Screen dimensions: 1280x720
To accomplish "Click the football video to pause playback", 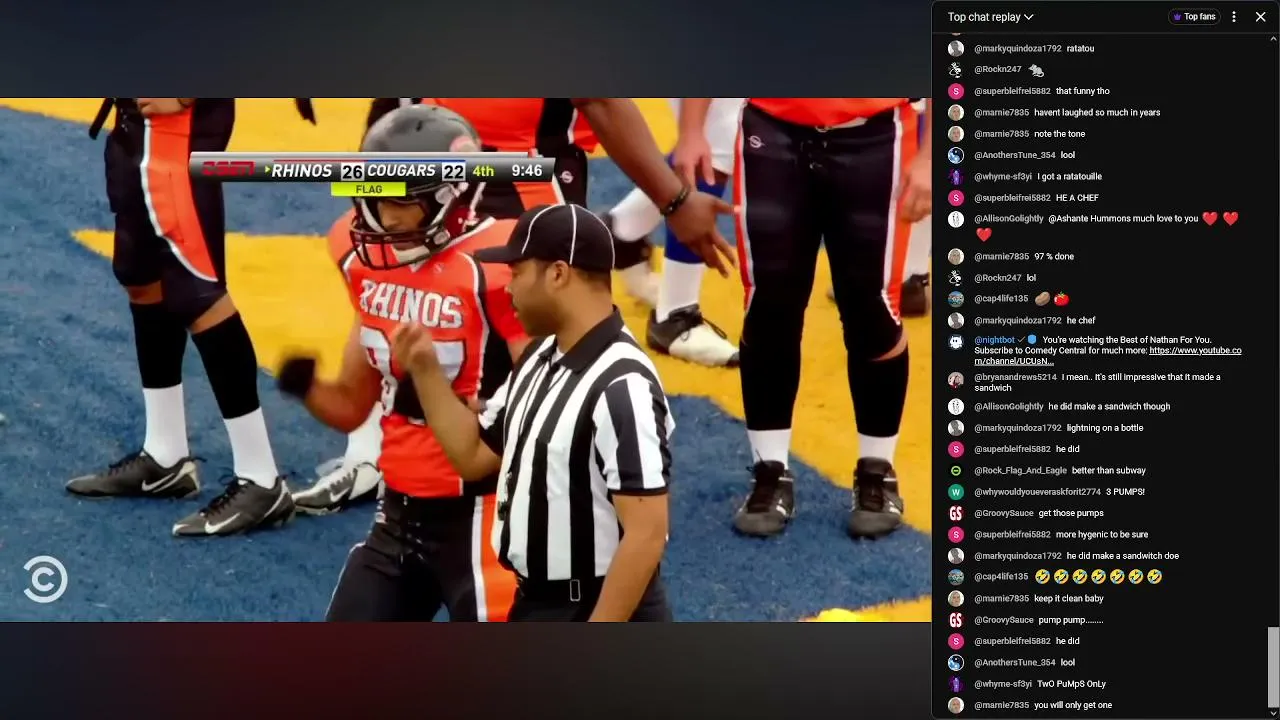I will 465,360.
